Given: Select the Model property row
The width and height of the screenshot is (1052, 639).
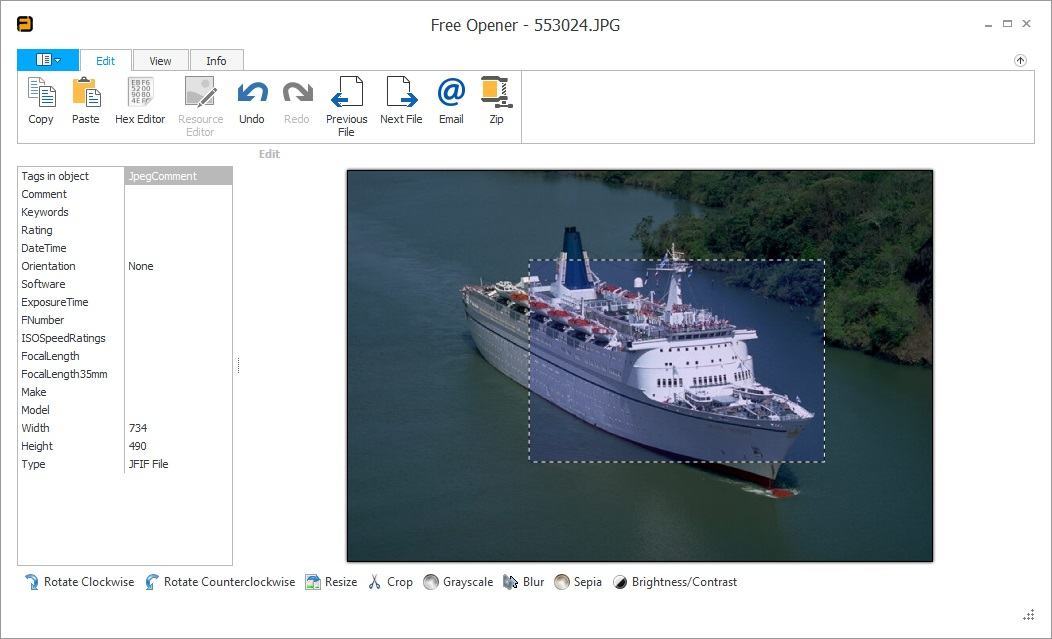Looking at the screenshot, I should [125, 410].
